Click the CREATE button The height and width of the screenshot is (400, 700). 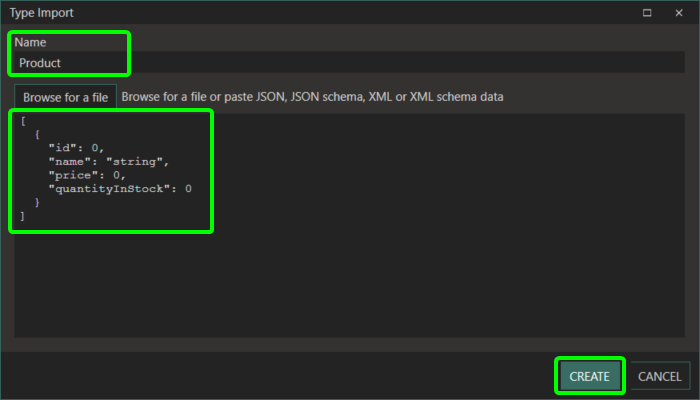[589, 376]
